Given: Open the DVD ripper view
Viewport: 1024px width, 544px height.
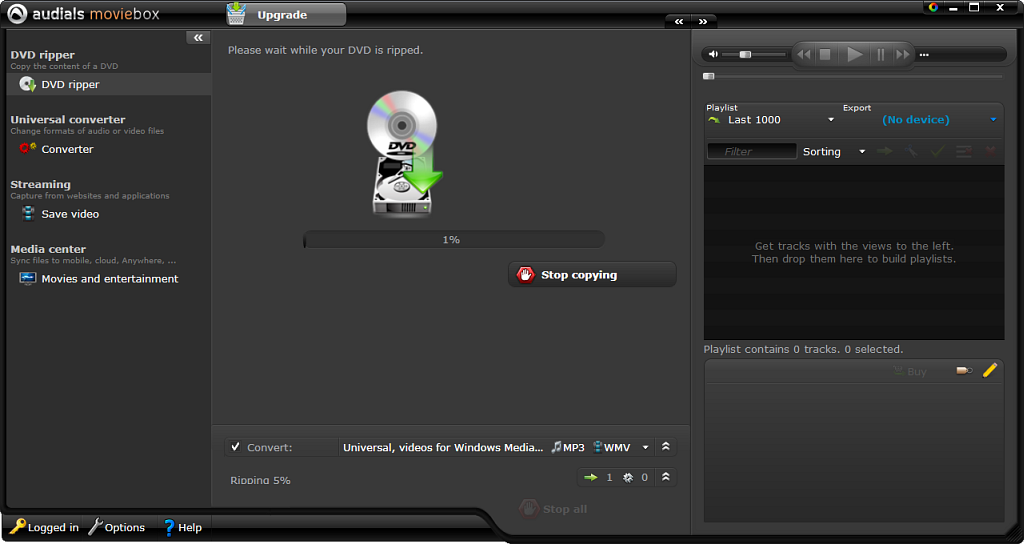Looking at the screenshot, I should 108,84.
